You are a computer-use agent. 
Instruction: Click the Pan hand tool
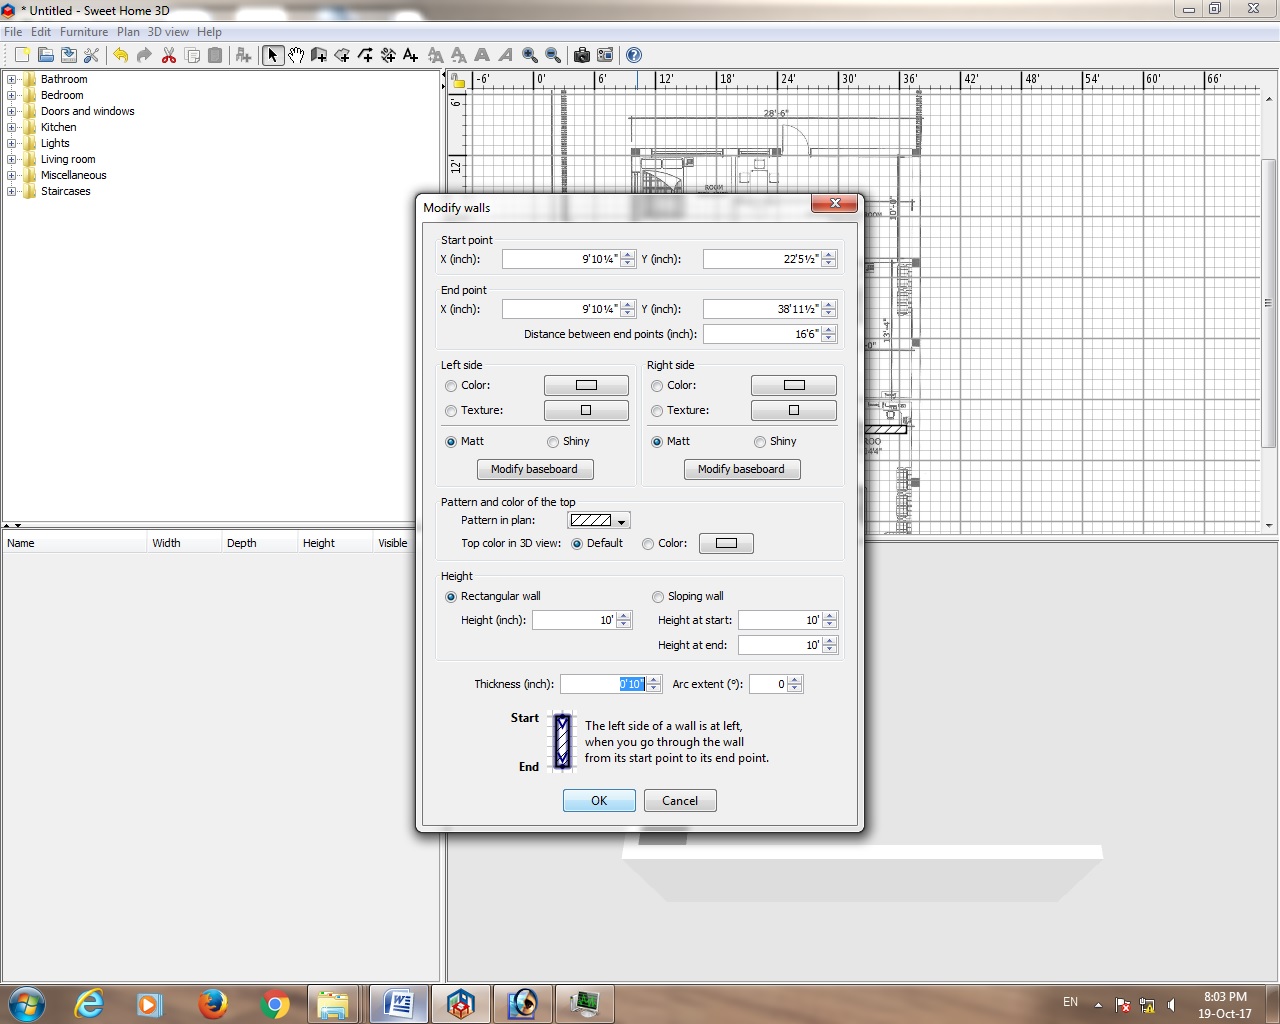click(296, 55)
